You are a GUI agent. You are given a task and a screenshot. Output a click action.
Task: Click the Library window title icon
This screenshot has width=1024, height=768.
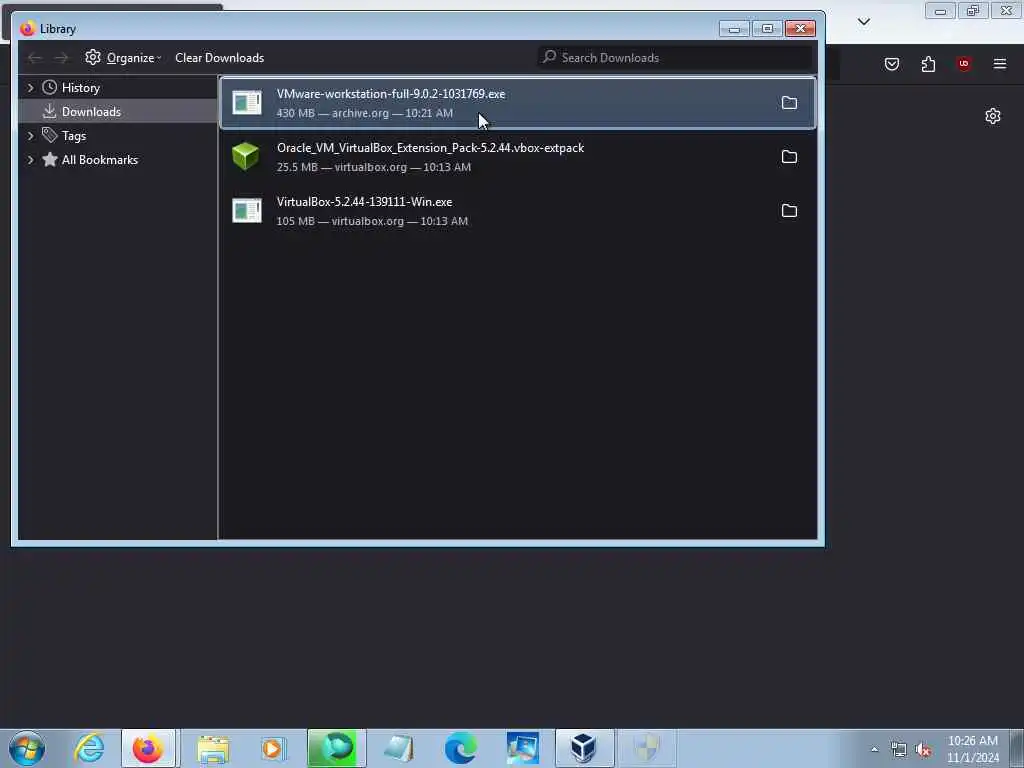tap(27, 29)
